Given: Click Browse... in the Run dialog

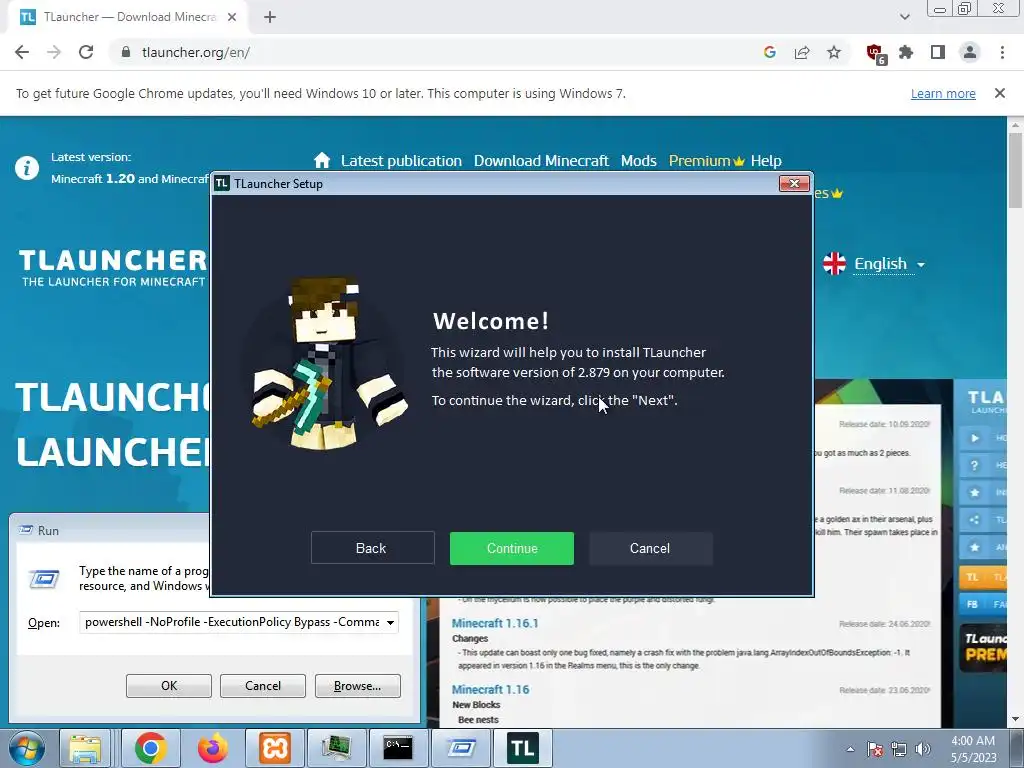Looking at the screenshot, I should [357, 686].
